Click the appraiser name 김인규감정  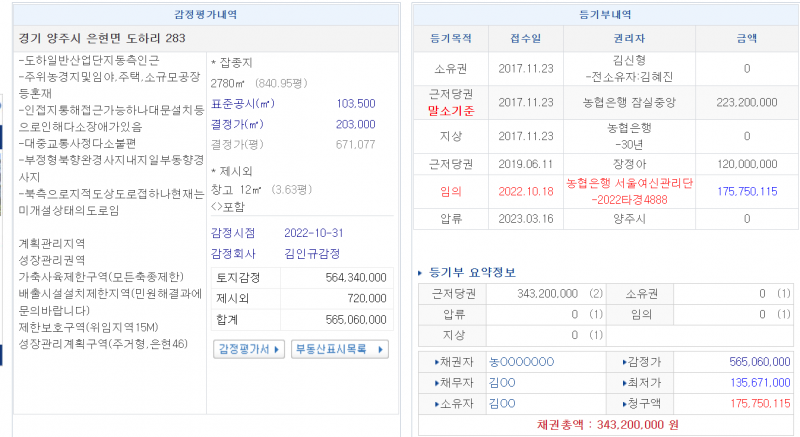click(x=314, y=253)
